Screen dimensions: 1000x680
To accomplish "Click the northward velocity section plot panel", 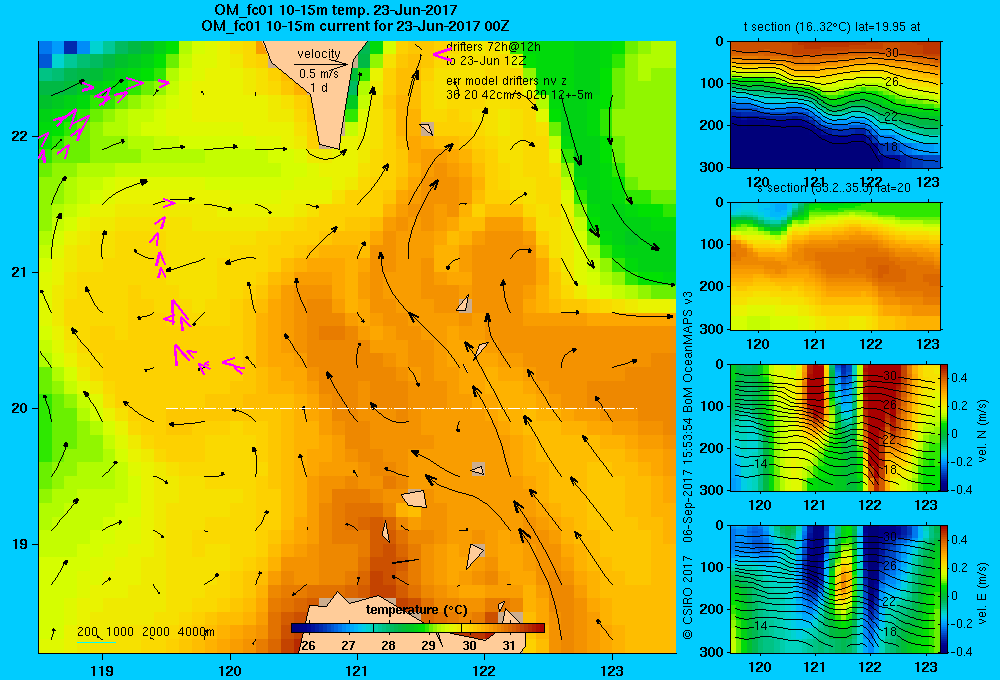I will [x=835, y=427].
